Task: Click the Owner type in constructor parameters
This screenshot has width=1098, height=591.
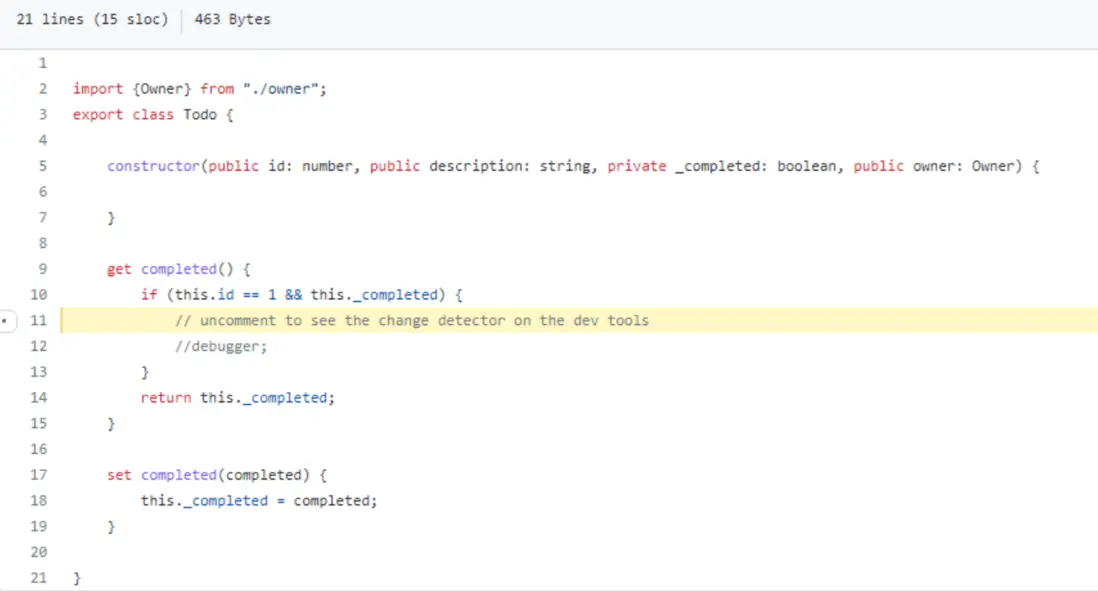Action: pos(995,166)
